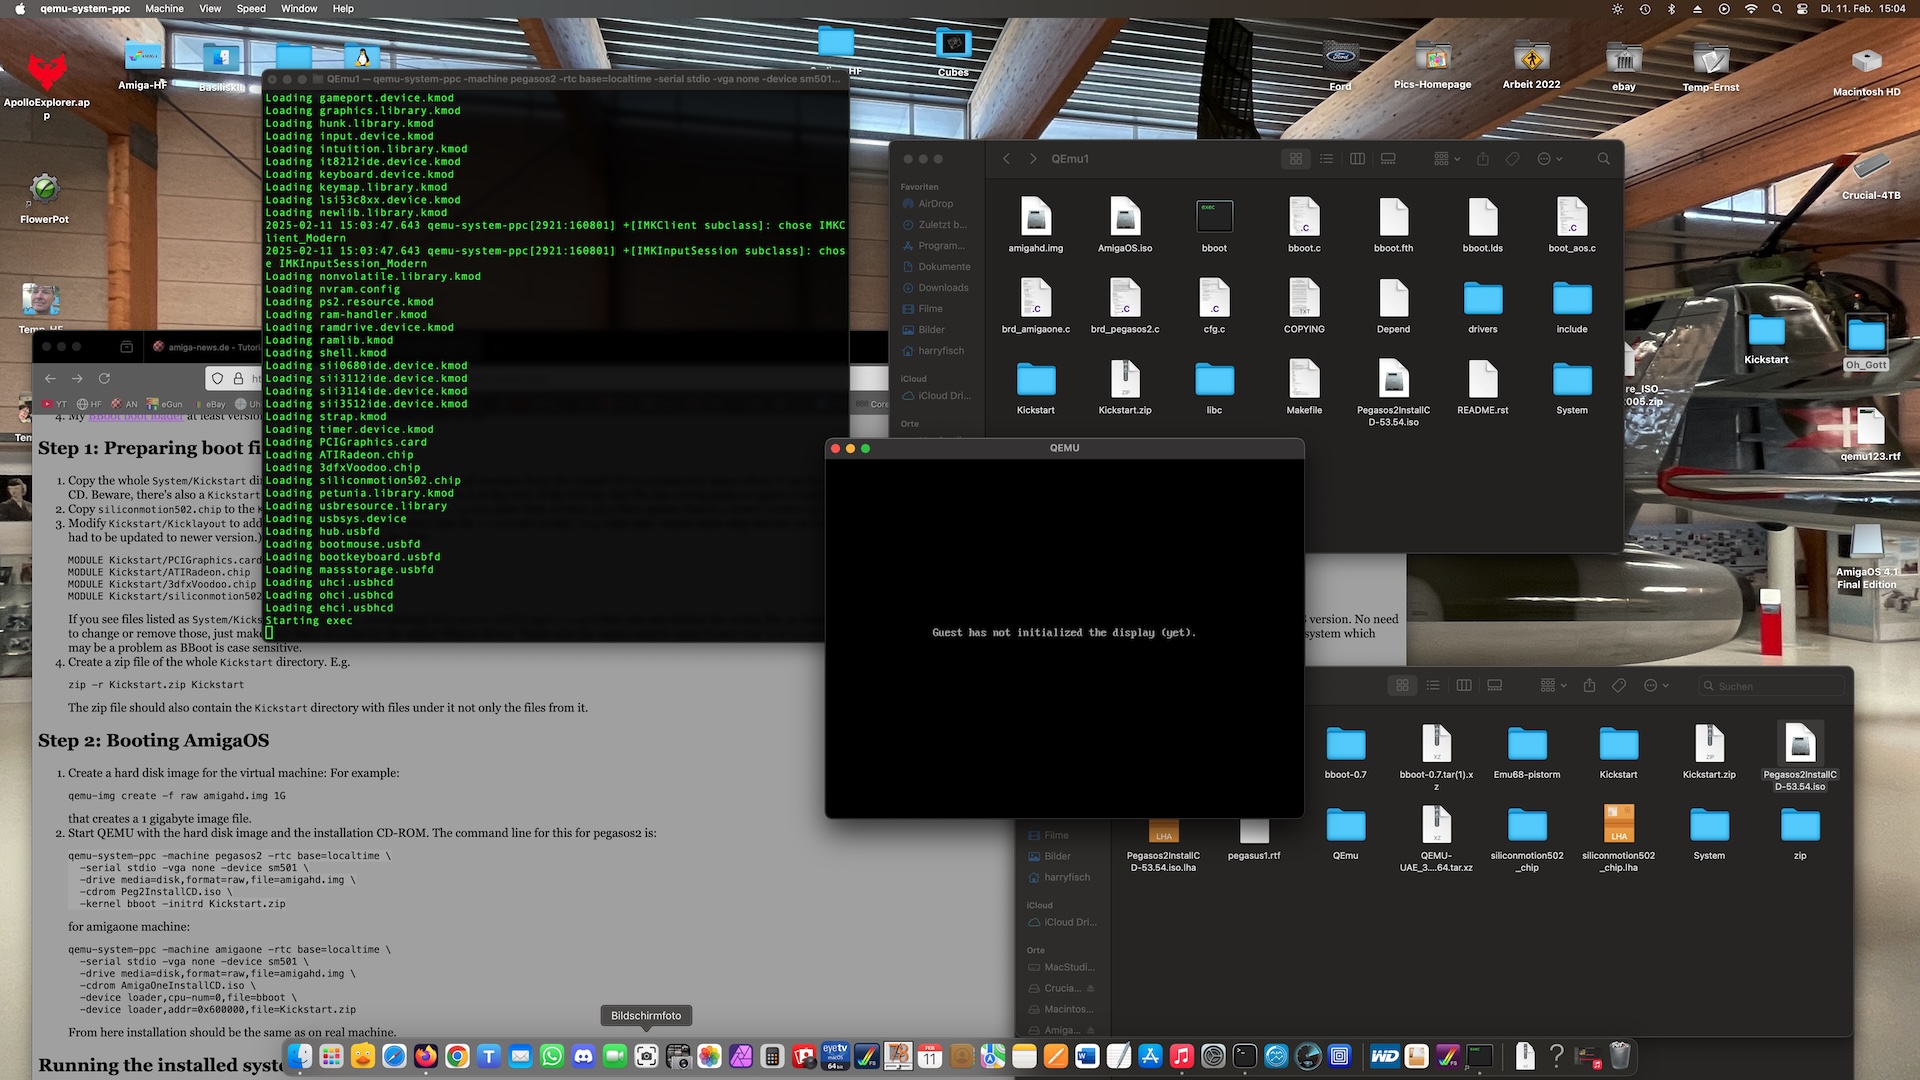
Task: Select README.rst file in QEmu1 folder
Action: 1483,387
